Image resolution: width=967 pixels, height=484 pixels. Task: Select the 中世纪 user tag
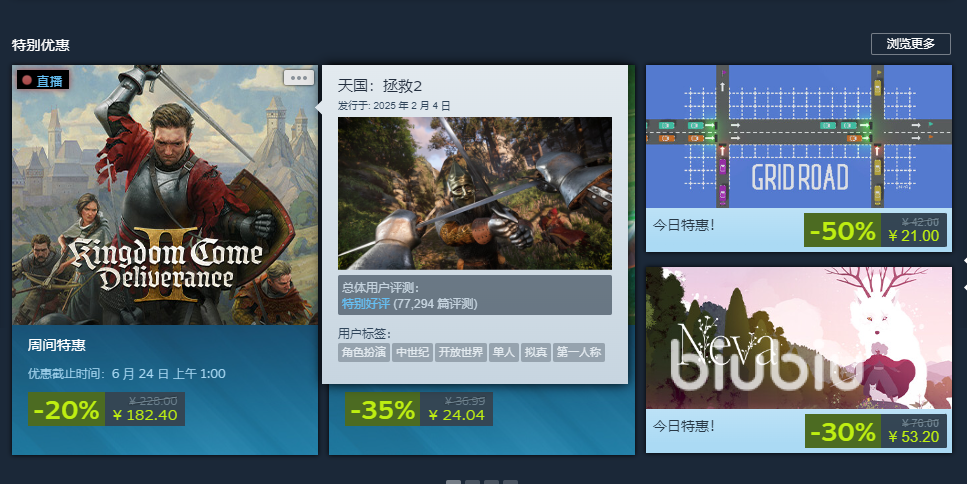(x=412, y=352)
